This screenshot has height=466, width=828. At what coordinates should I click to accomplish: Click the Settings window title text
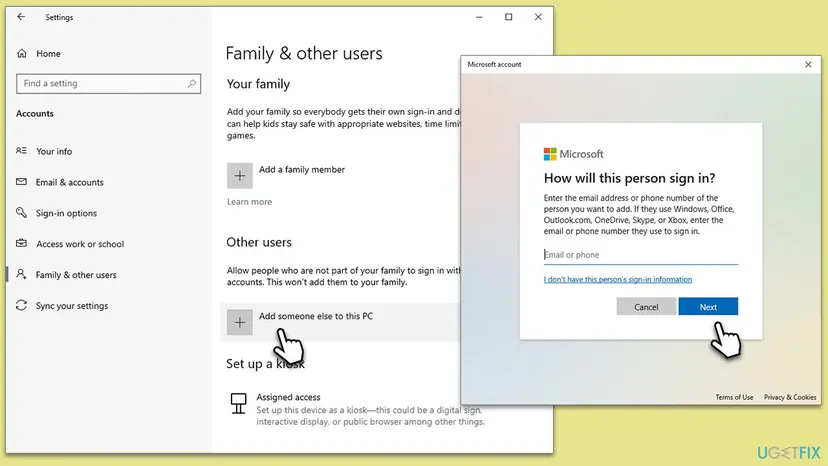[59, 17]
